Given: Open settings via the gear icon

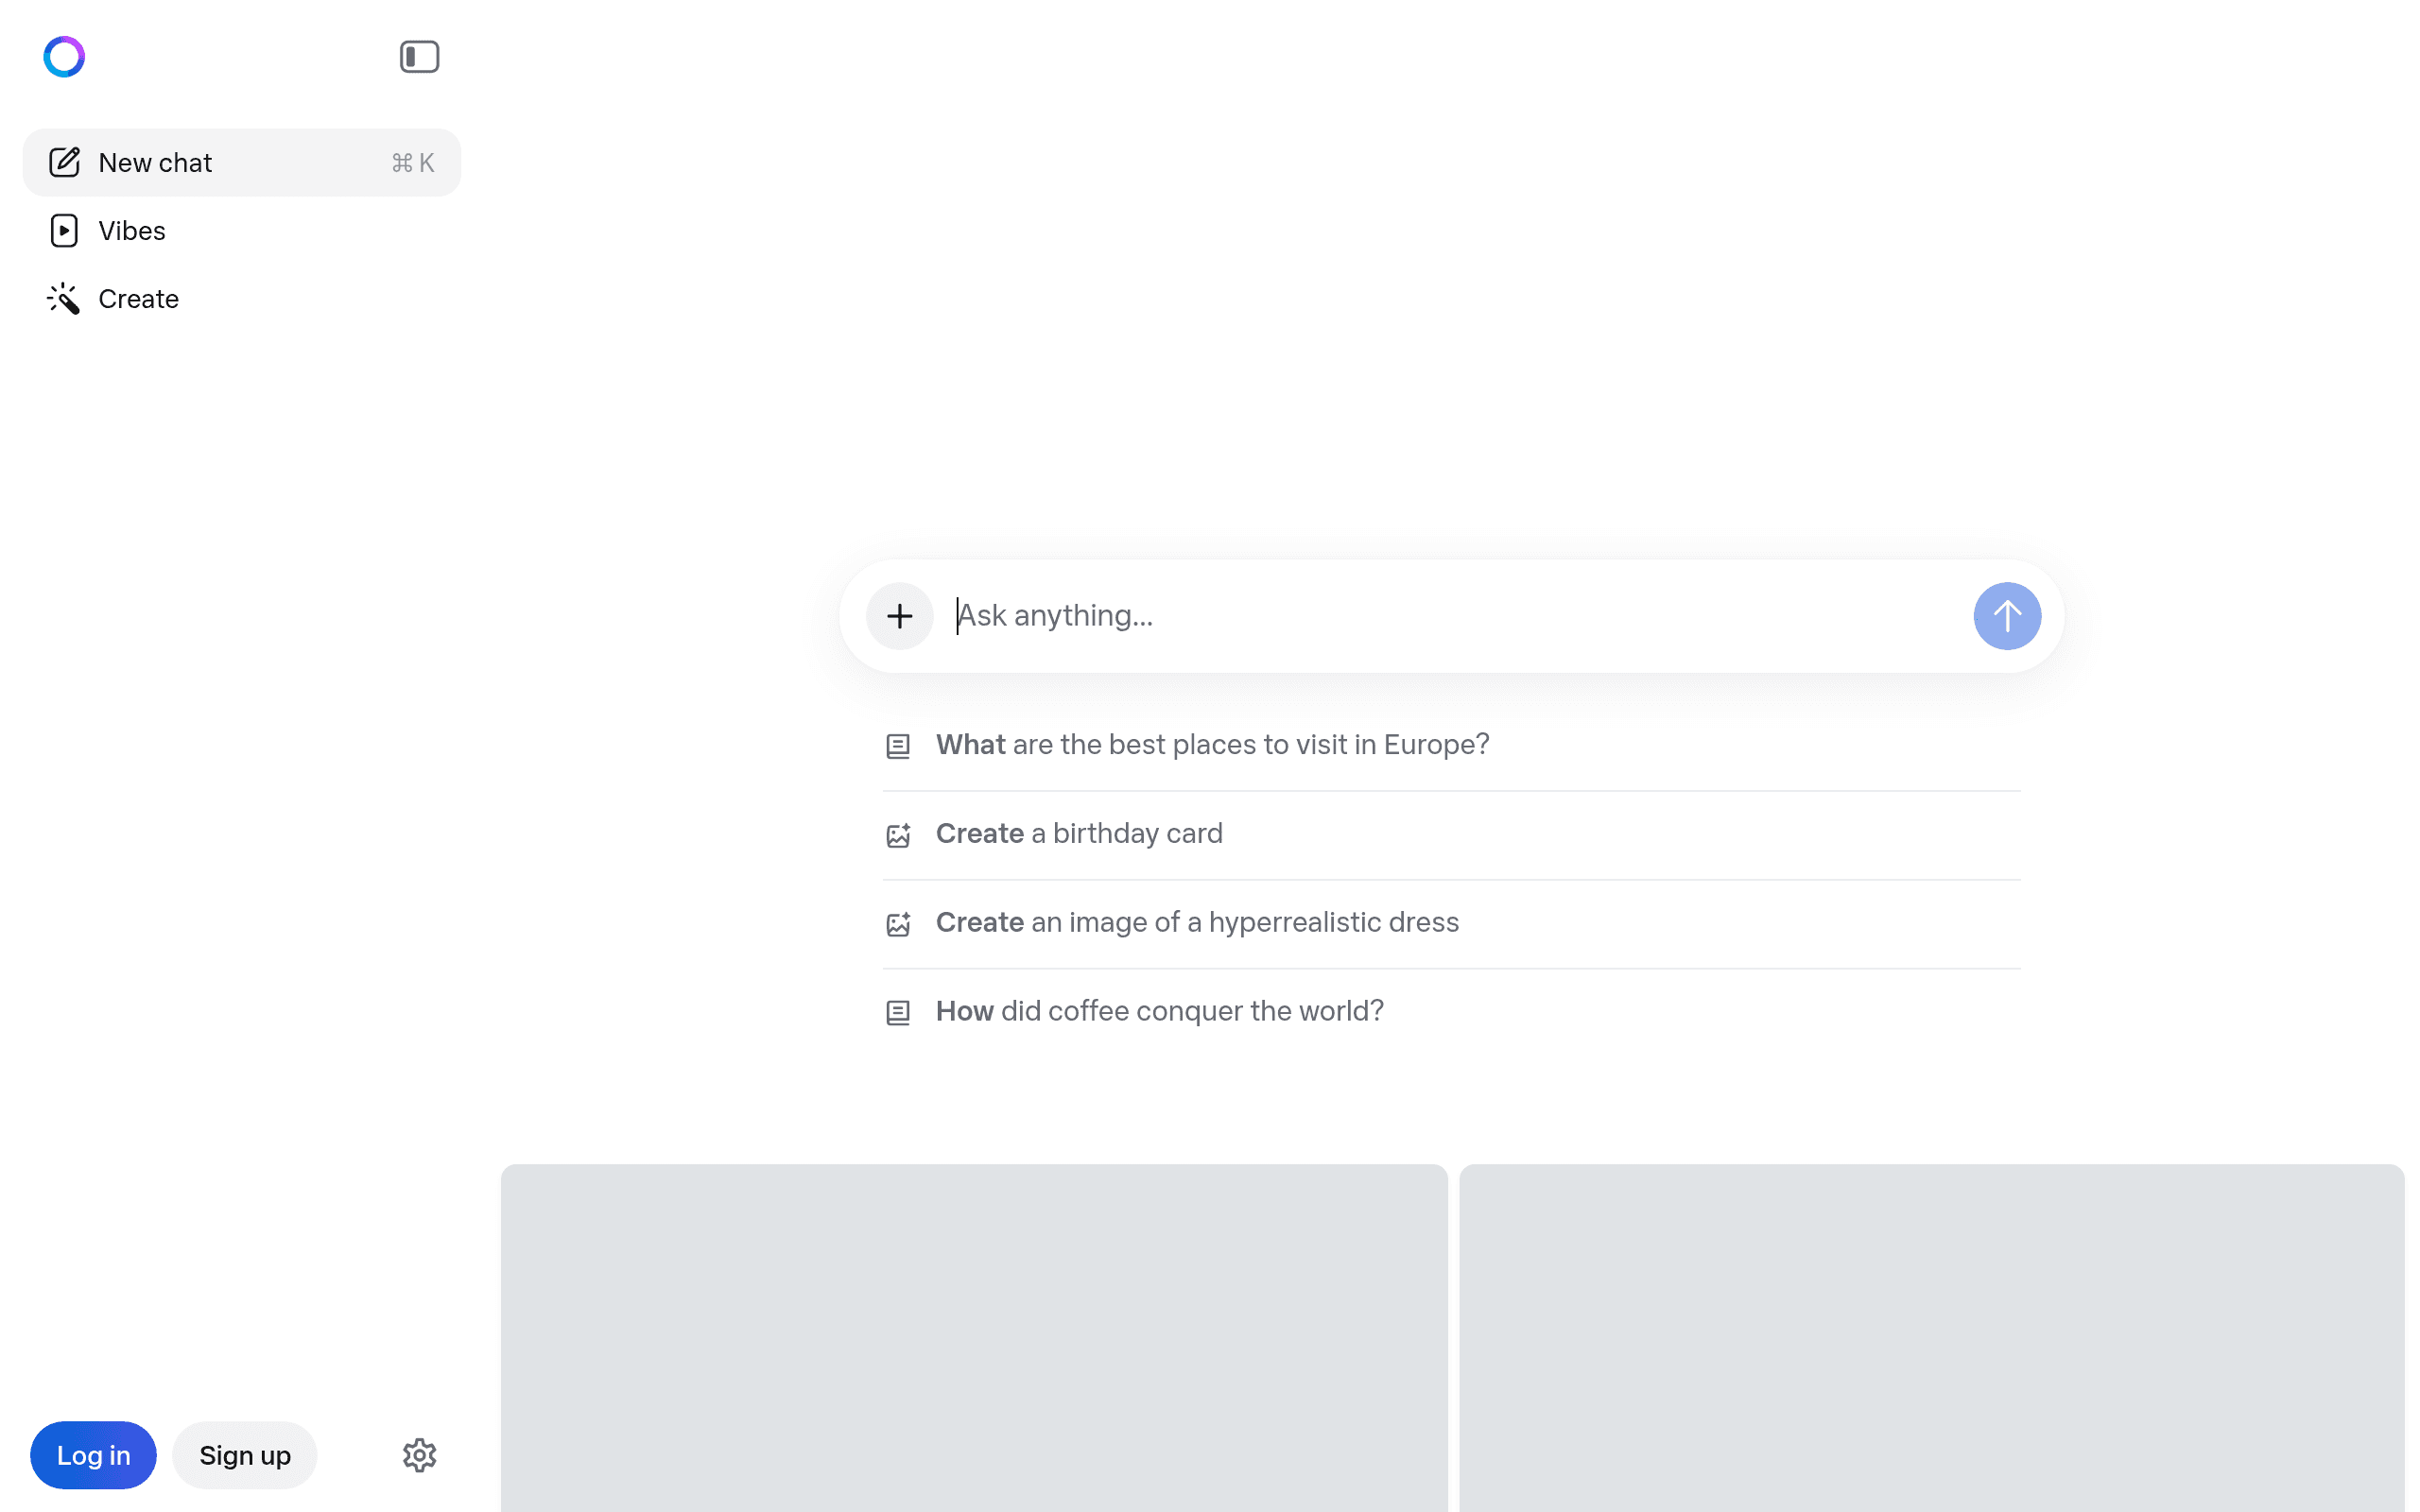Looking at the screenshot, I should (419, 1455).
